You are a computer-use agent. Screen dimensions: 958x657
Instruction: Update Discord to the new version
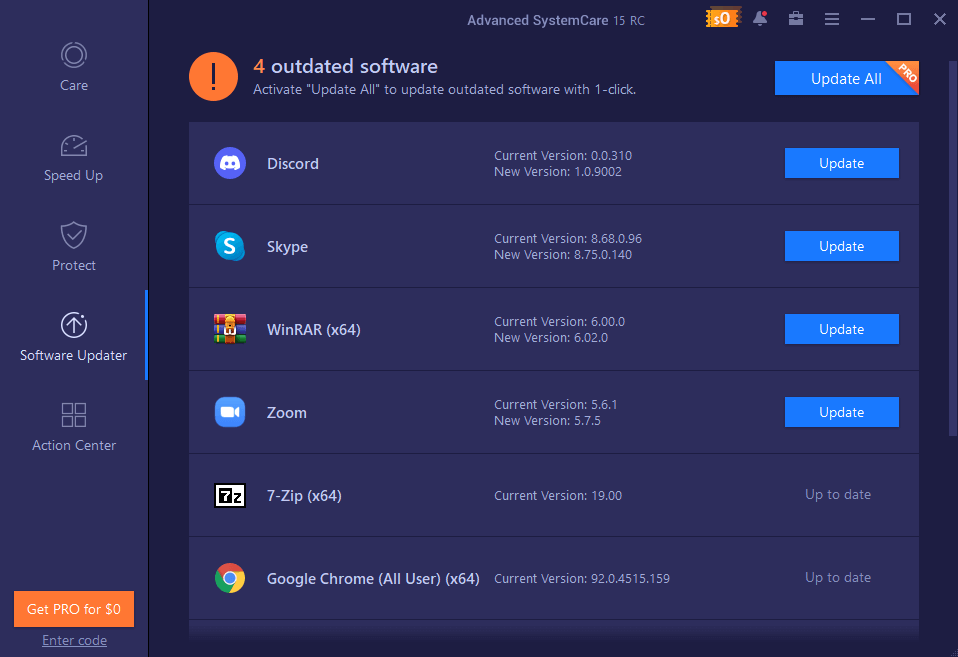tap(841, 163)
